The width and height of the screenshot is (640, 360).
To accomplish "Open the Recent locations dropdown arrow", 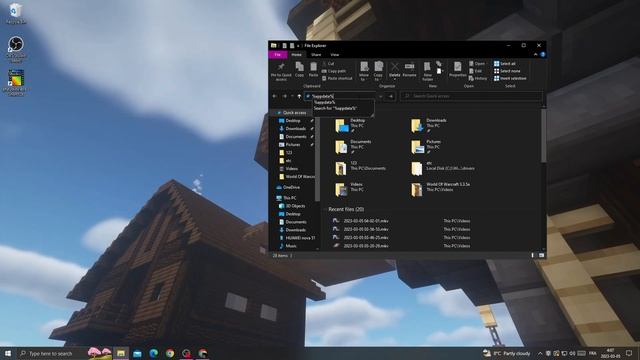I will coord(292,96).
